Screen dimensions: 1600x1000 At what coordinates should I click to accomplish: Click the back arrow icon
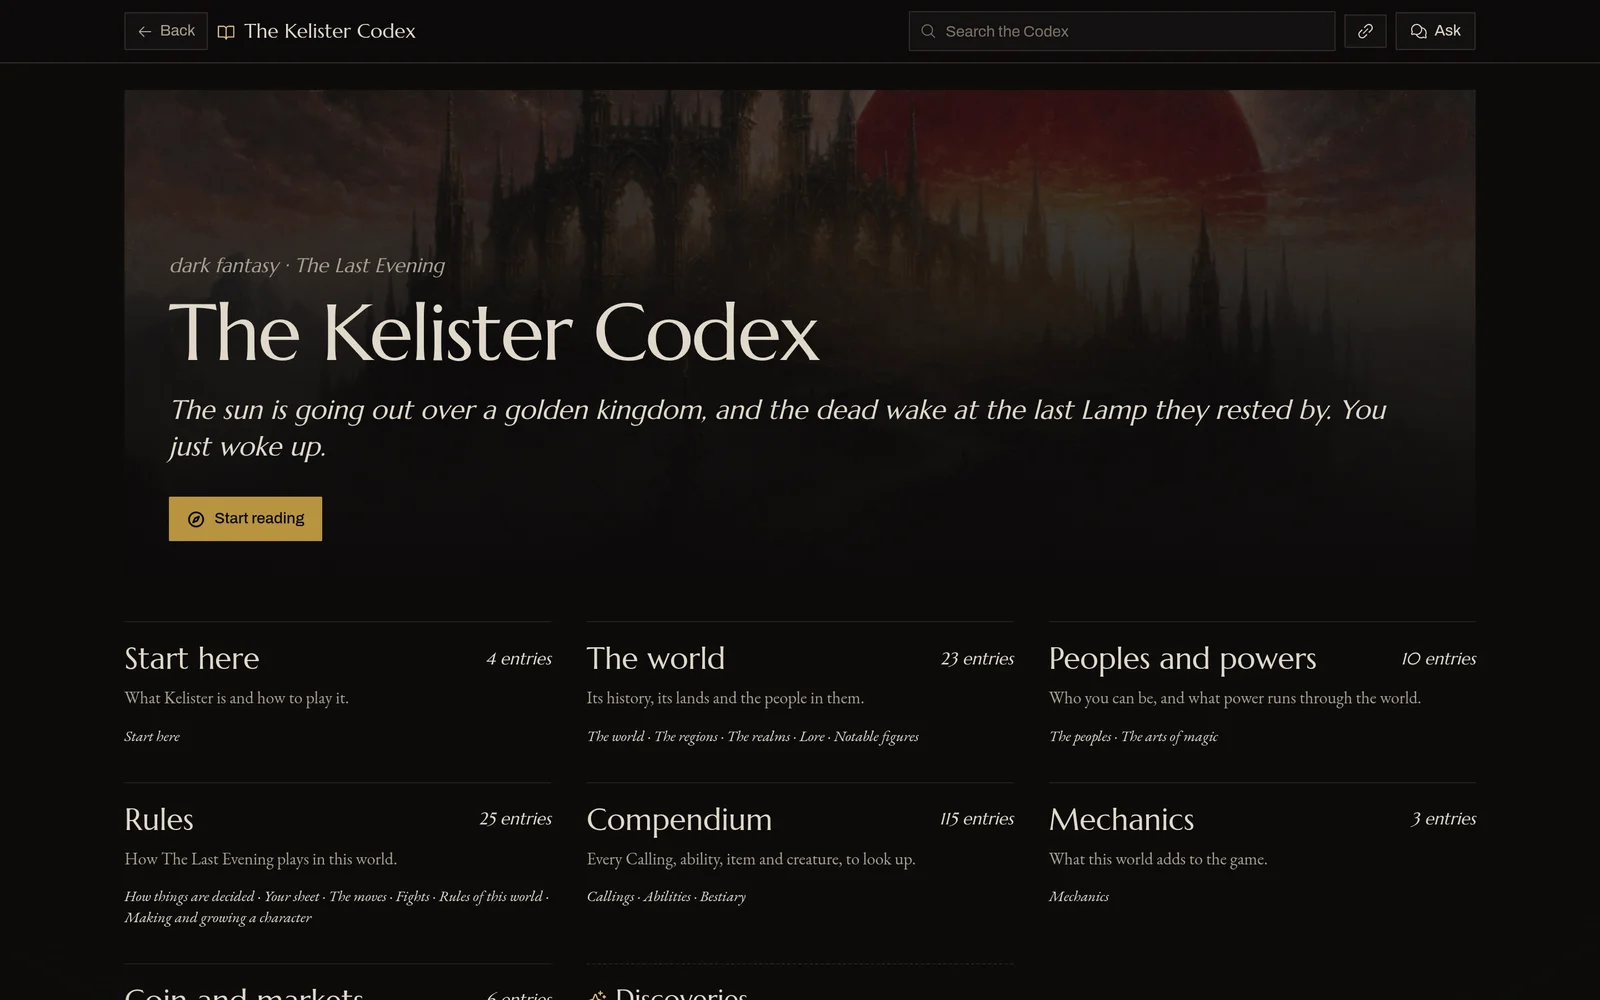[145, 31]
